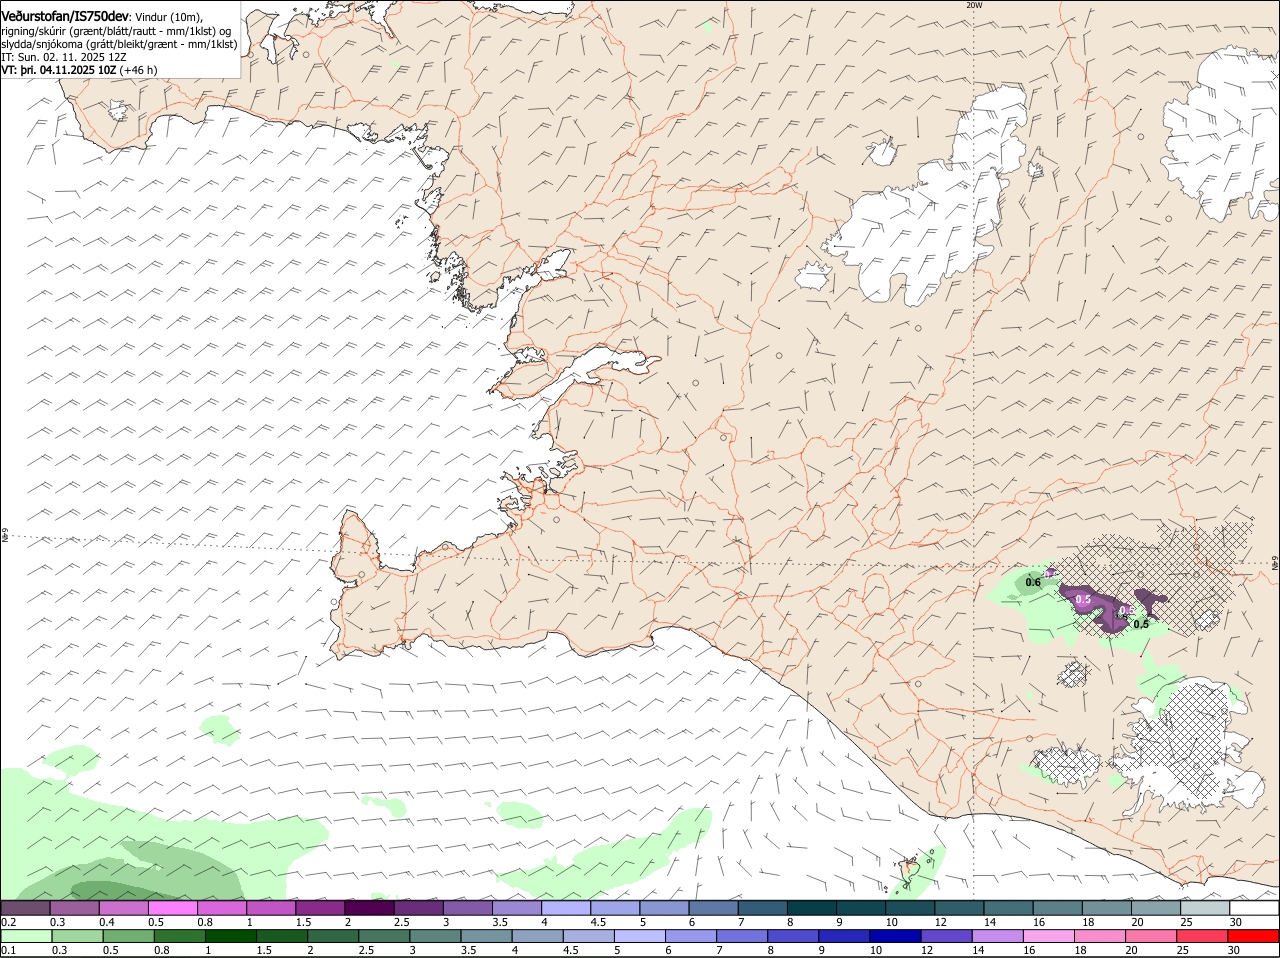Pick the red swatch labeled 30 in bottom legend
Screen dimensions: 1280x958
[x=1253, y=936]
